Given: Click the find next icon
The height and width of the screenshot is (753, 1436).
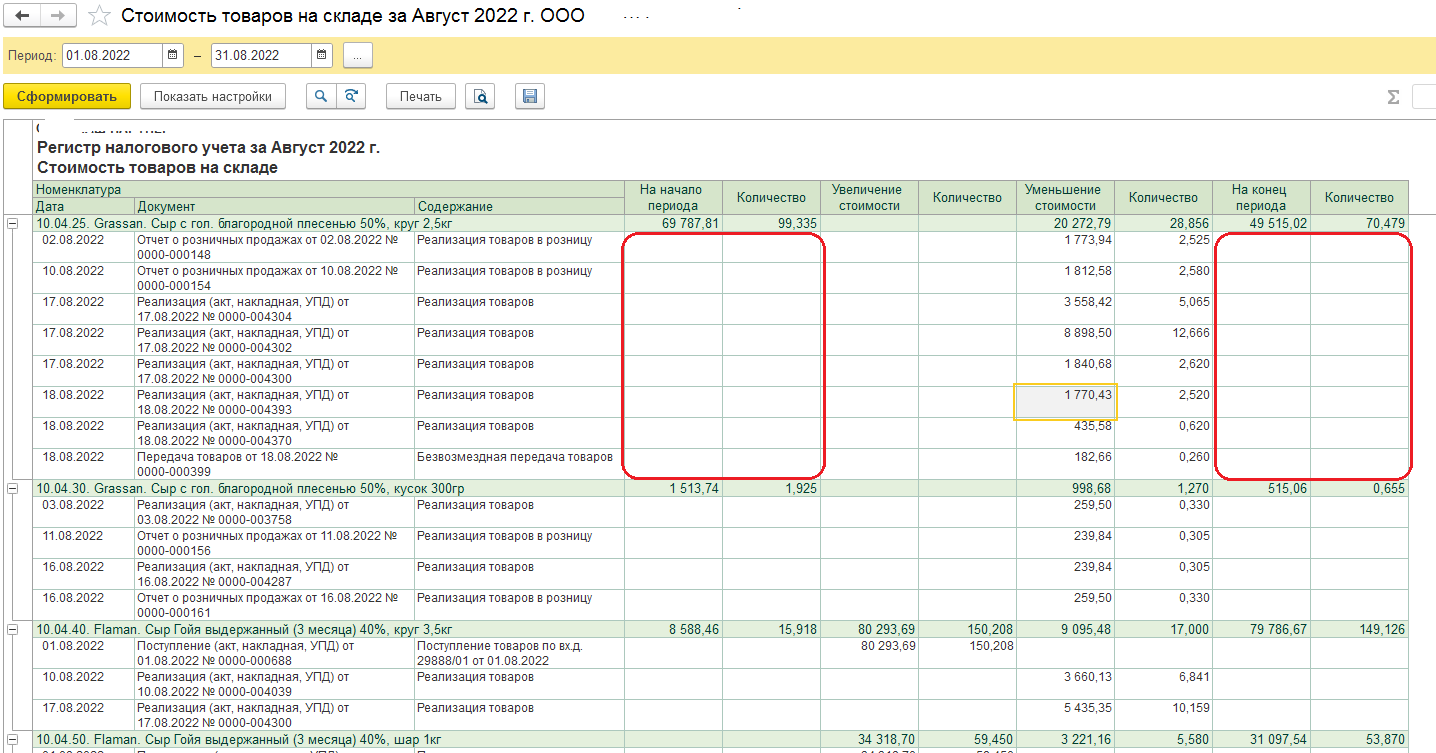Looking at the screenshot, I should pos(351,97).
